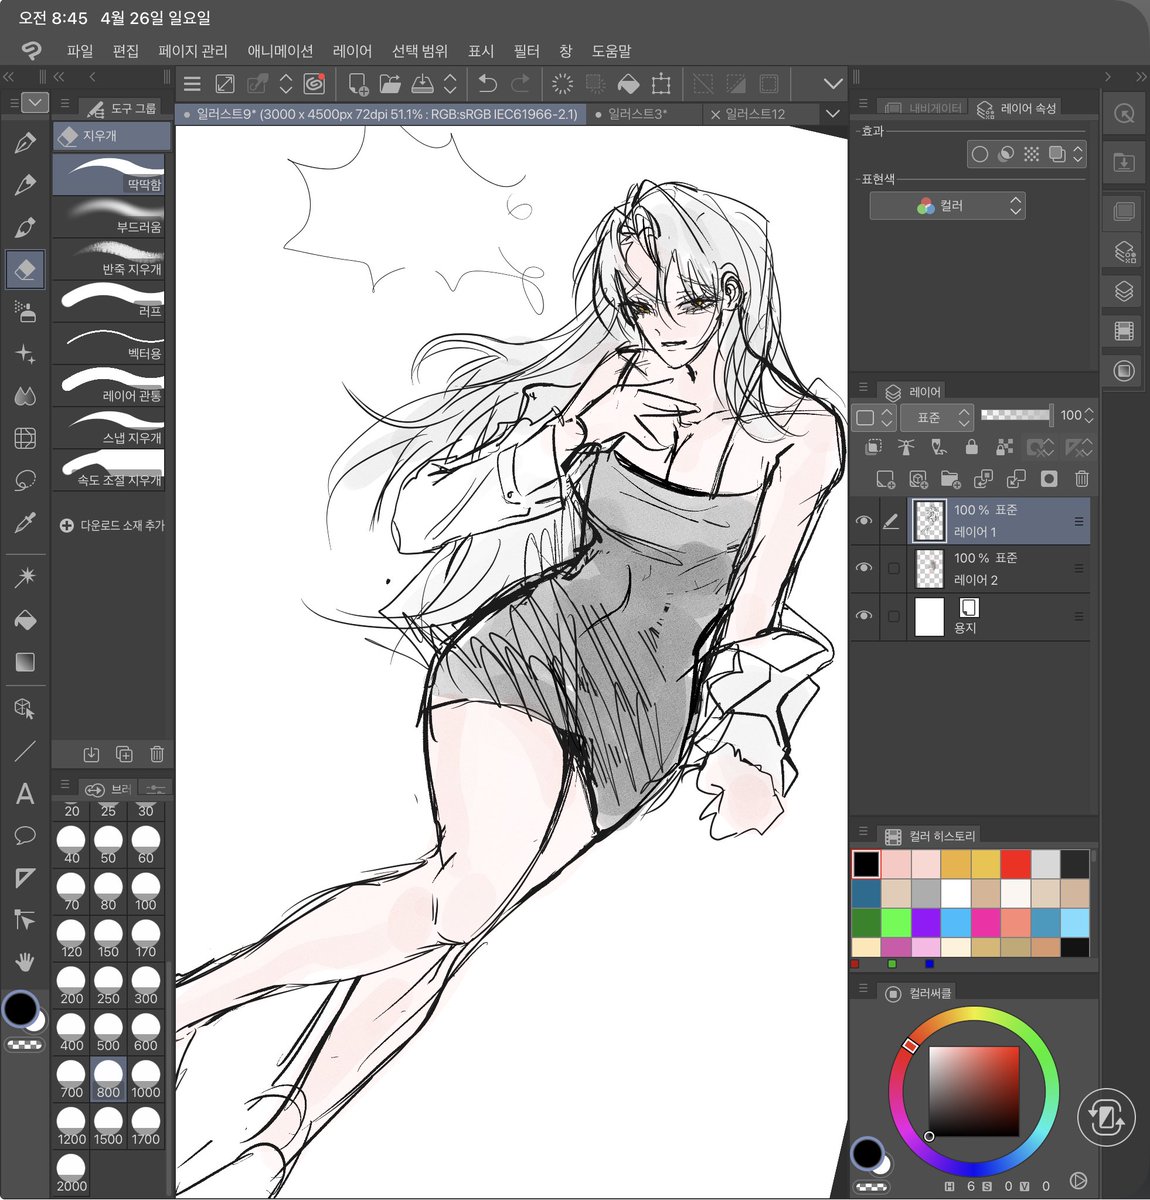Click the Save to cloud icon
The width and height of the screenshot is (1150, 1200).
pyautogui.click(x=423, y=84)
